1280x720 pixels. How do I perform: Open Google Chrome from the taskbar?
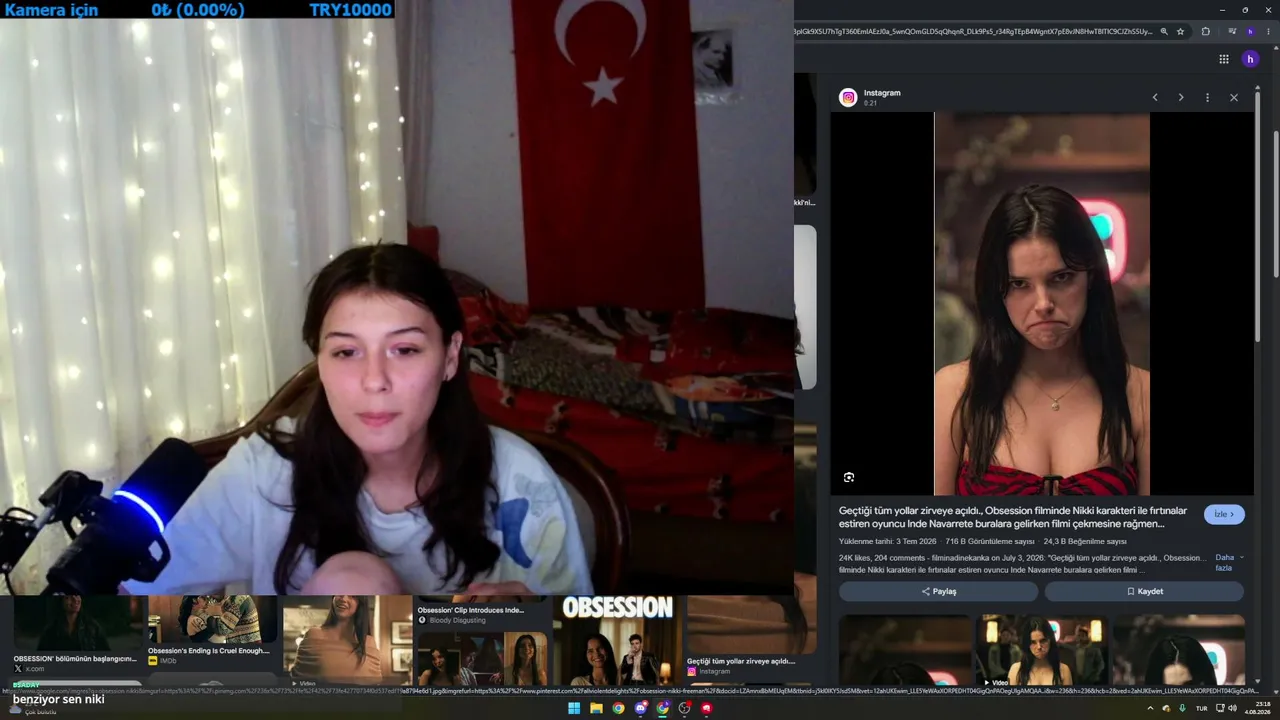tap(618, 708)
